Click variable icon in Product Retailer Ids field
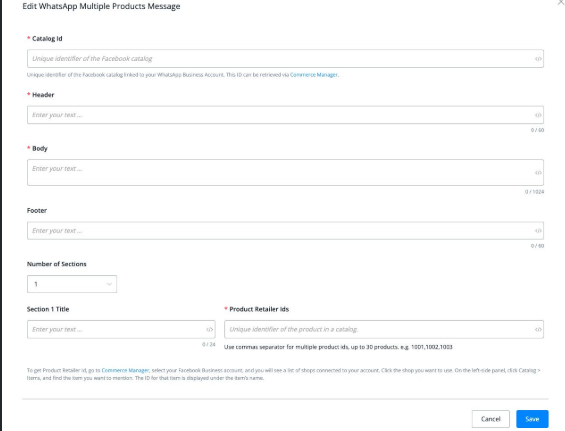Viewport: 565px width, 431px height. (538, 329)
